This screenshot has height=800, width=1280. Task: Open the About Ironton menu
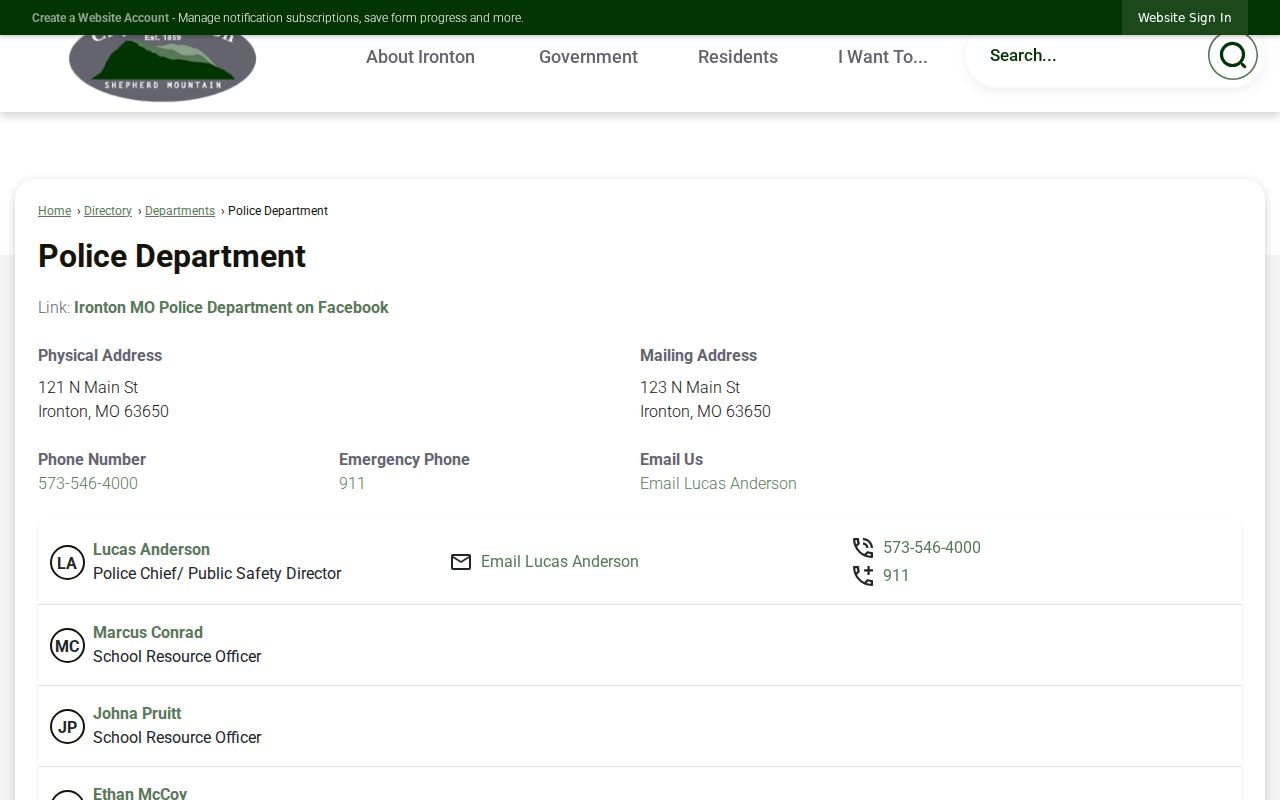tap(420, 57)
